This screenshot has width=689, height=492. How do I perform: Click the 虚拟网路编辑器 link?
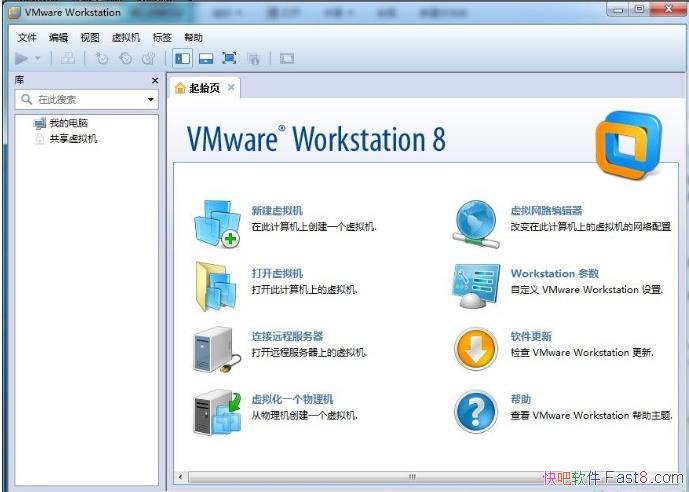(546, 211)
